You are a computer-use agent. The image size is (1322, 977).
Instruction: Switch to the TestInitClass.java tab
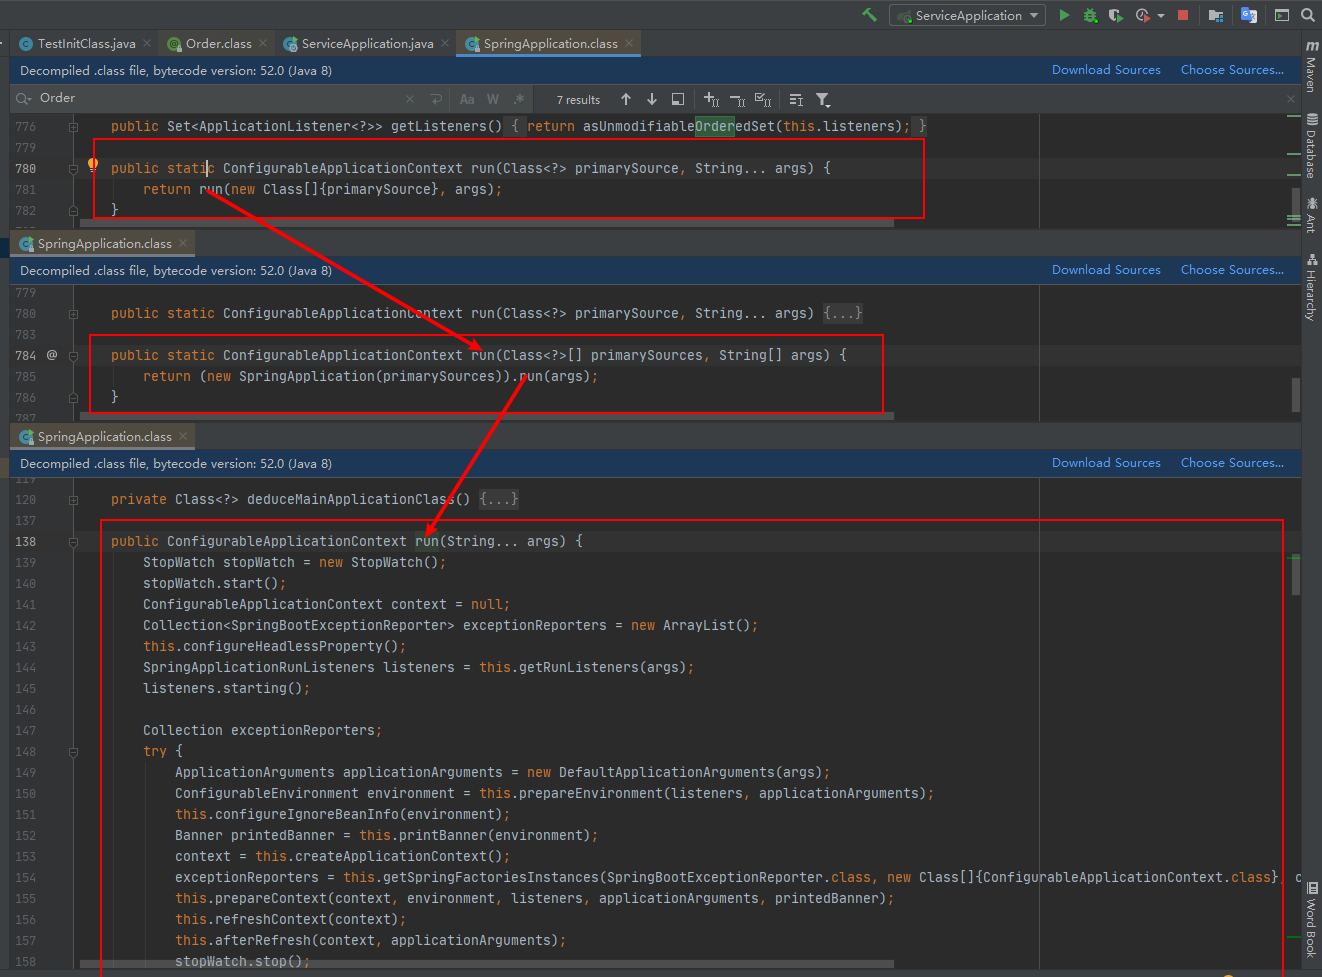(x=86, y=44)
